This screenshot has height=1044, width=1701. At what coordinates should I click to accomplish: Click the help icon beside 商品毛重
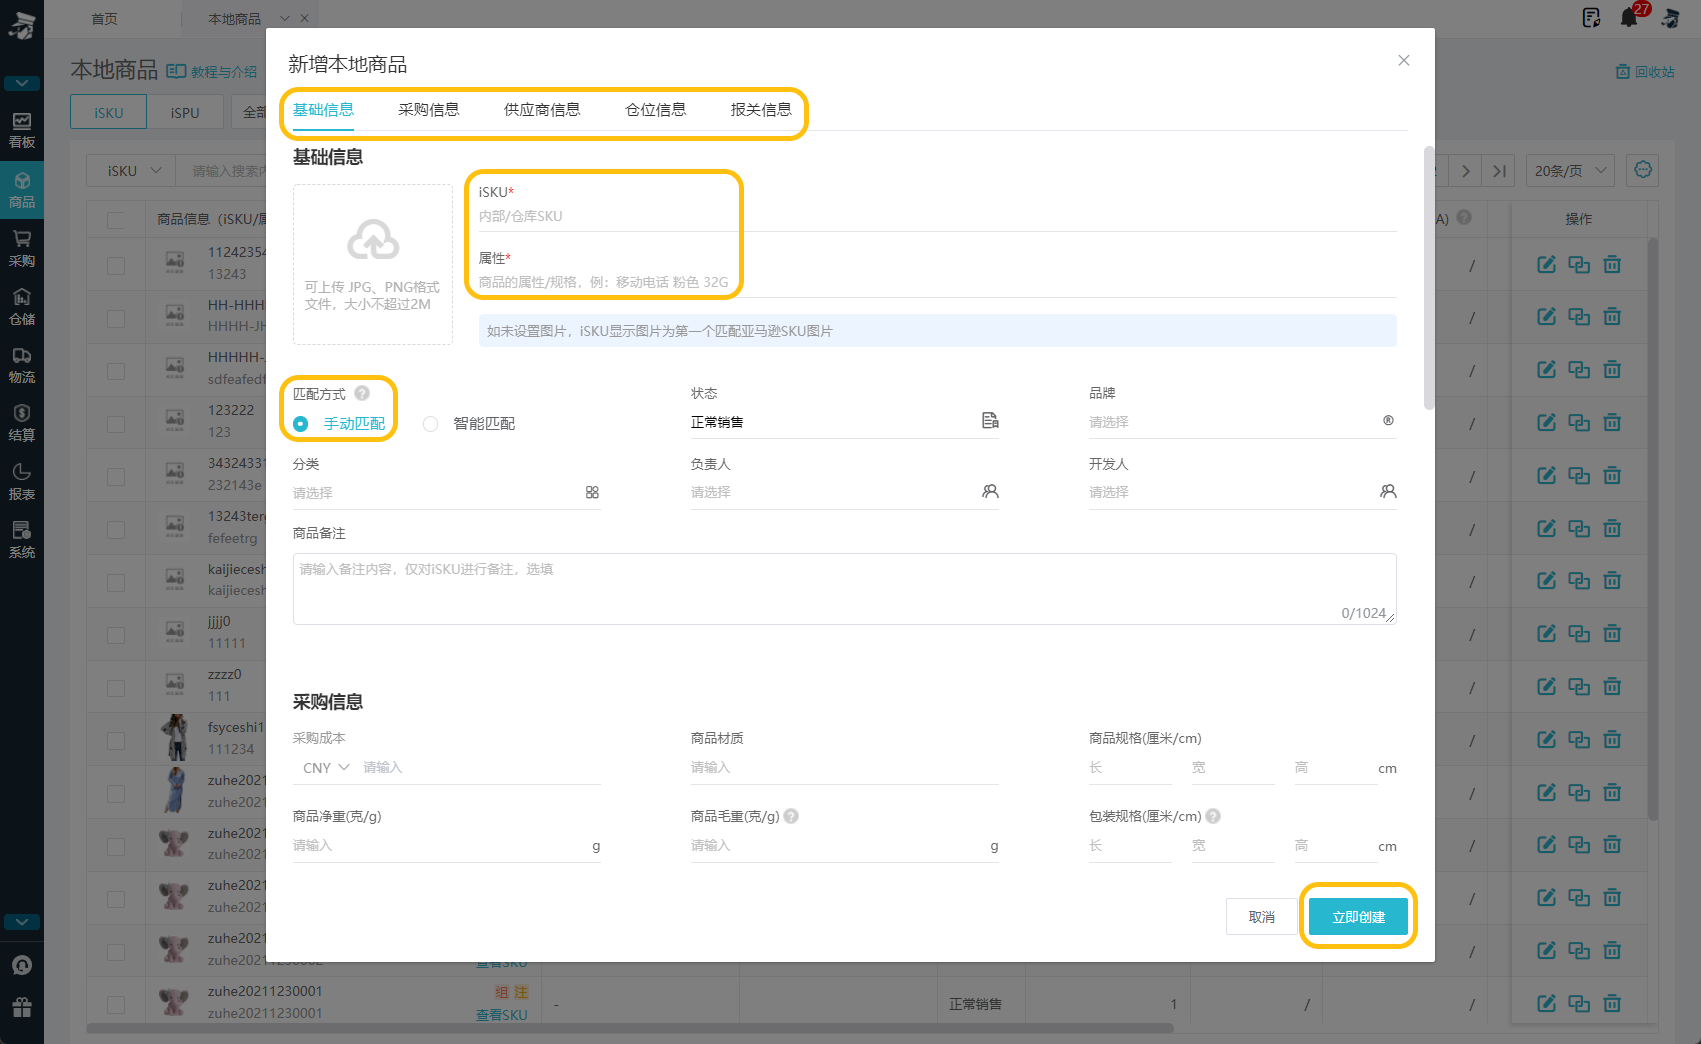[x=791, y=816]
